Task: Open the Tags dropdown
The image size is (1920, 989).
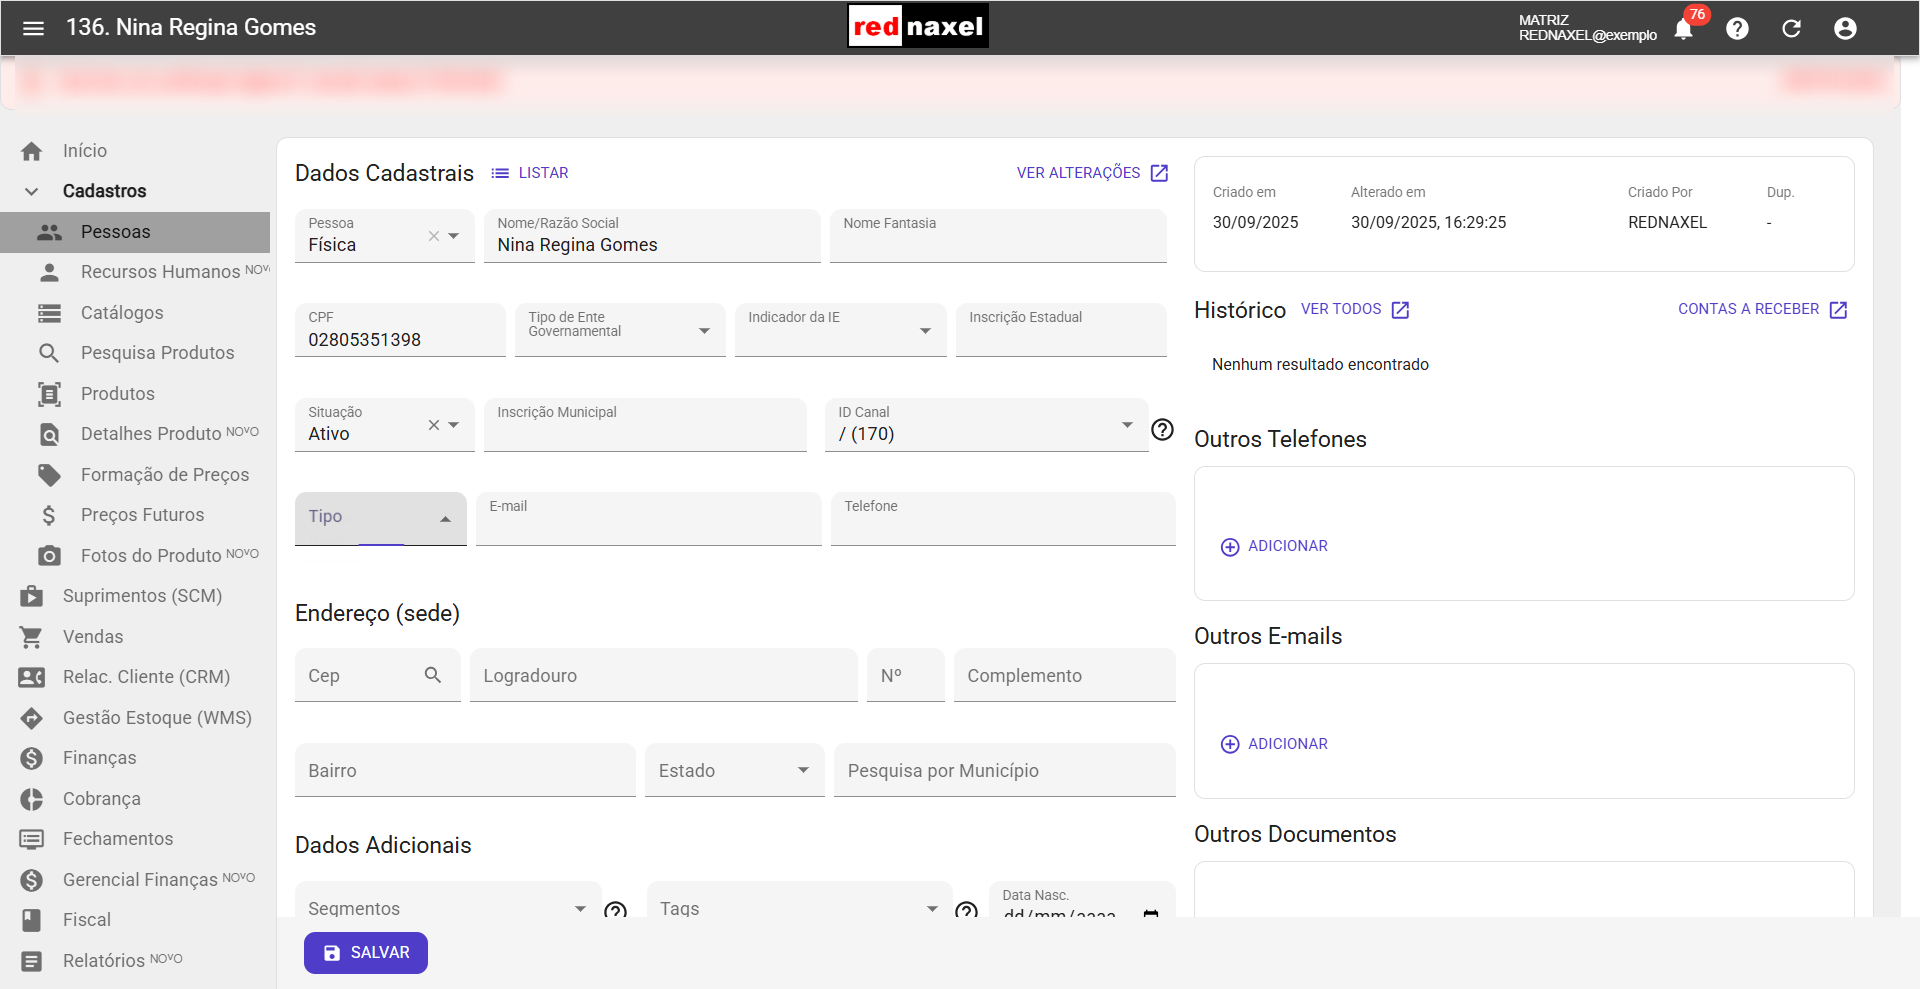Action: click(799, 900)
